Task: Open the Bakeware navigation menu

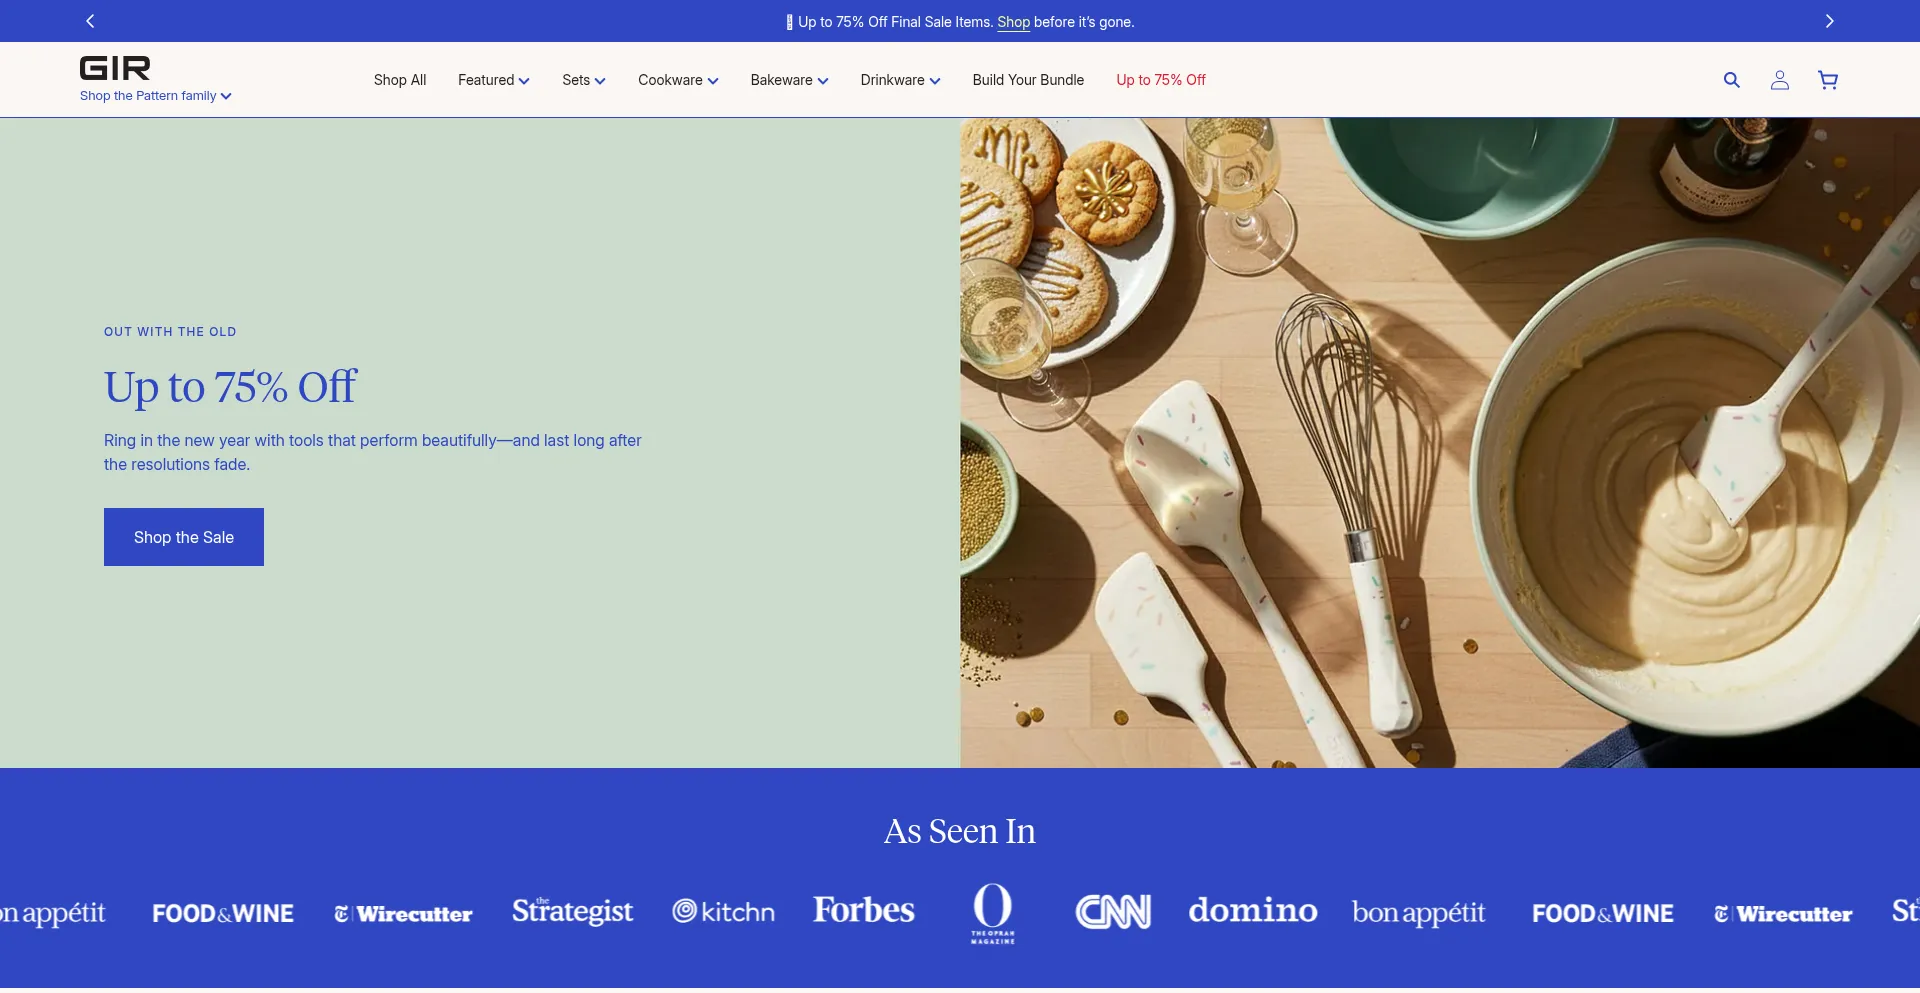Action: pyautogui.click(x=789, y=80)
